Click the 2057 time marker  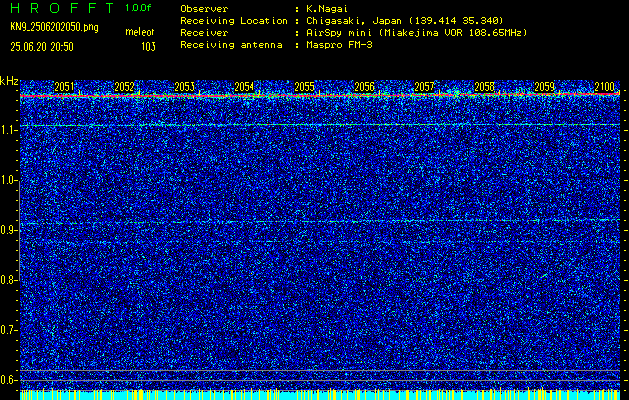[424, 87]
